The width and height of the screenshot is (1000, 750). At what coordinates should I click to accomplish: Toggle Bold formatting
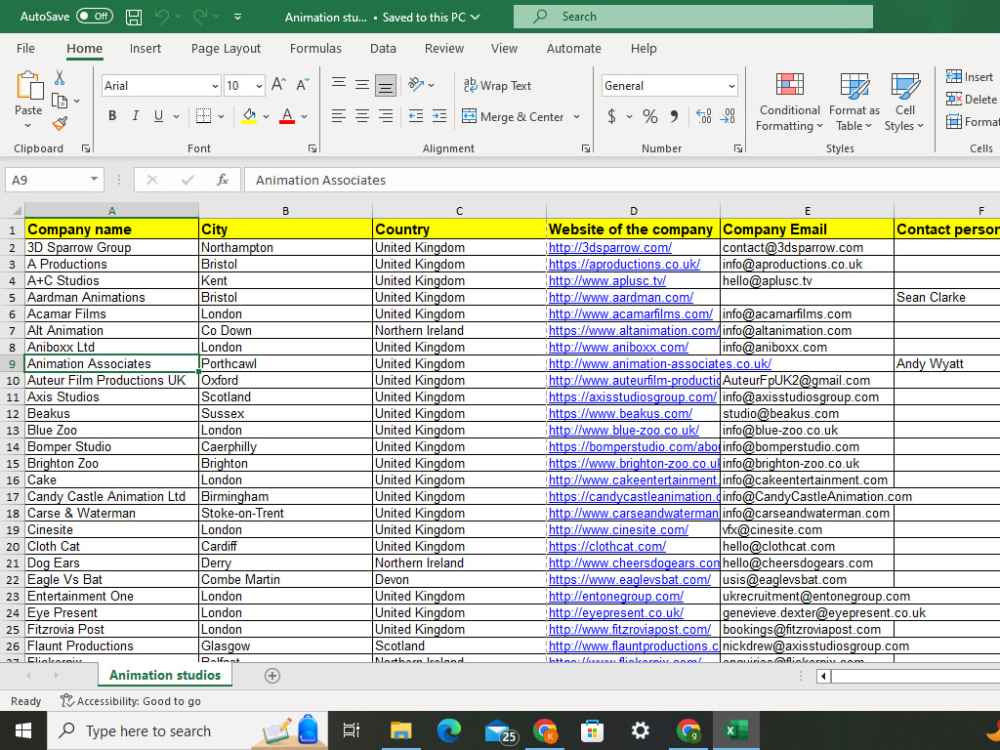pyautogui.click(x=112, y=116)
